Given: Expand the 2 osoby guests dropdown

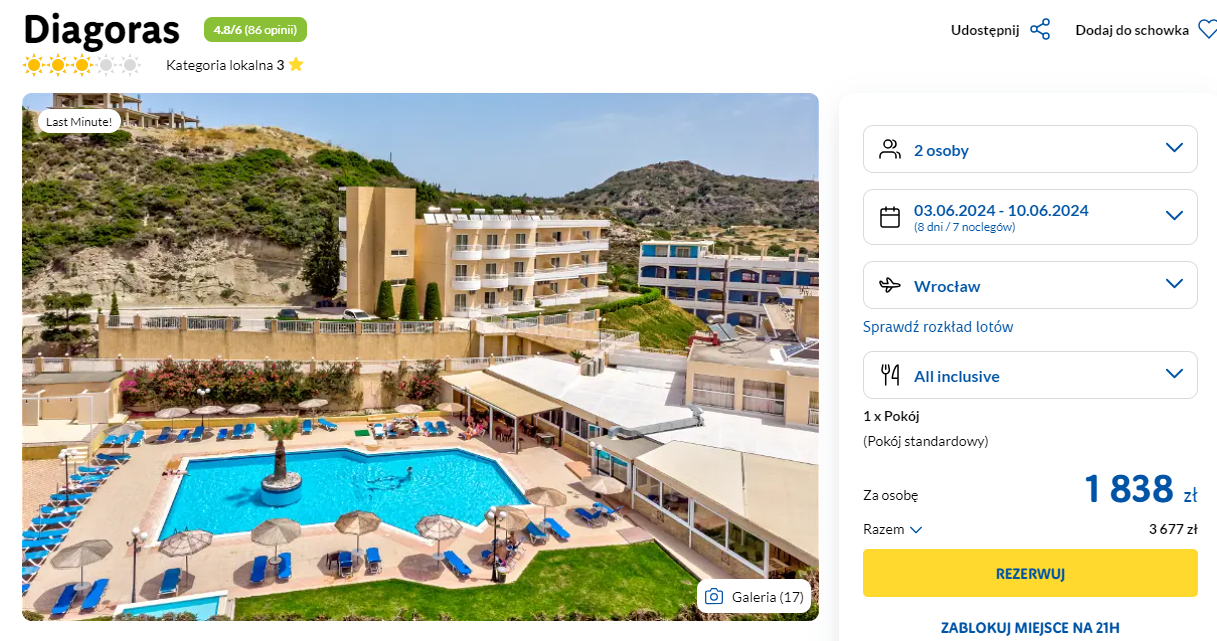Looking at the screenshot, I should pos(1030,149).
